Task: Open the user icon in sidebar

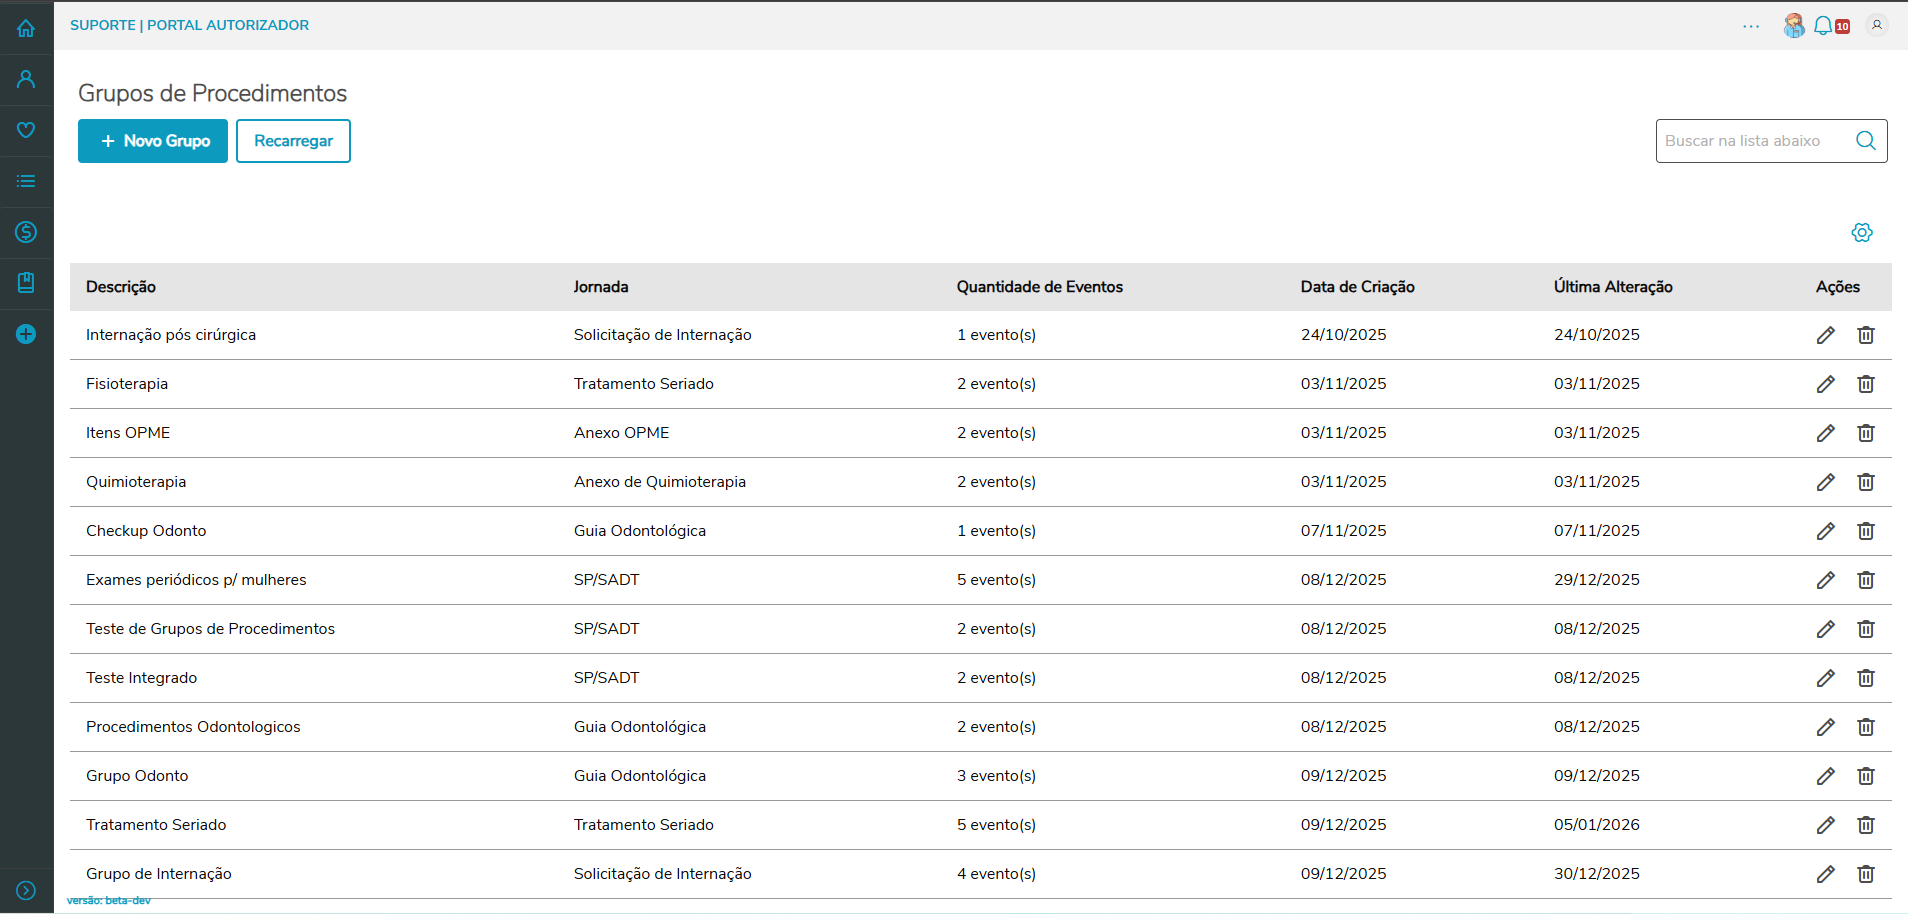Action: coord(26,79)
